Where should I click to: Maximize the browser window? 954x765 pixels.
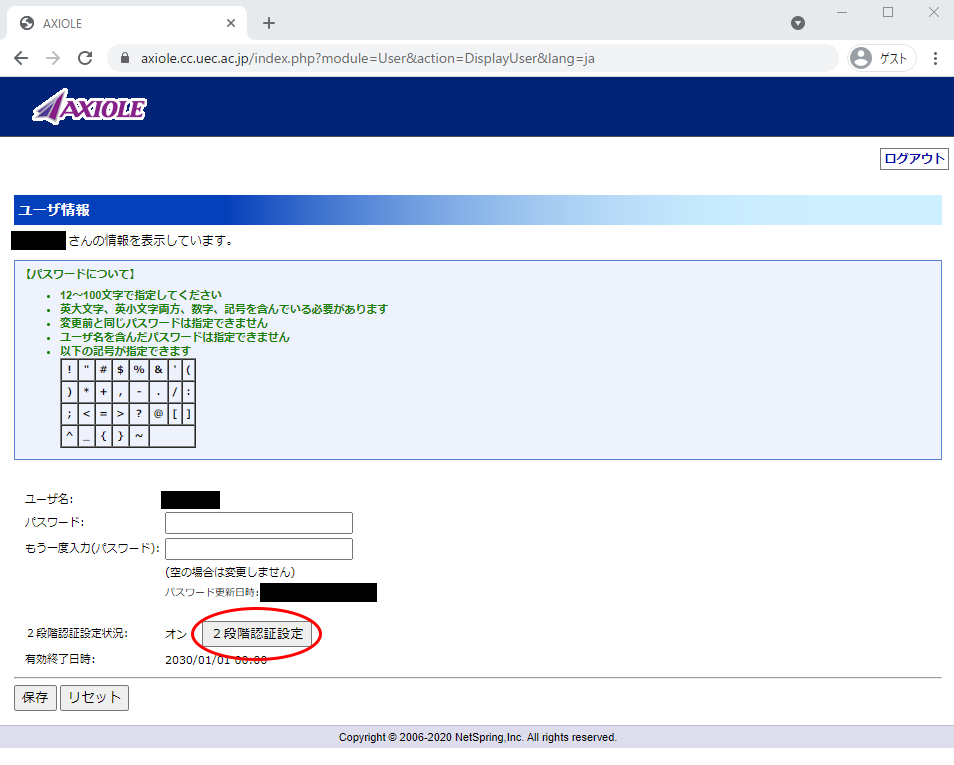887,12
